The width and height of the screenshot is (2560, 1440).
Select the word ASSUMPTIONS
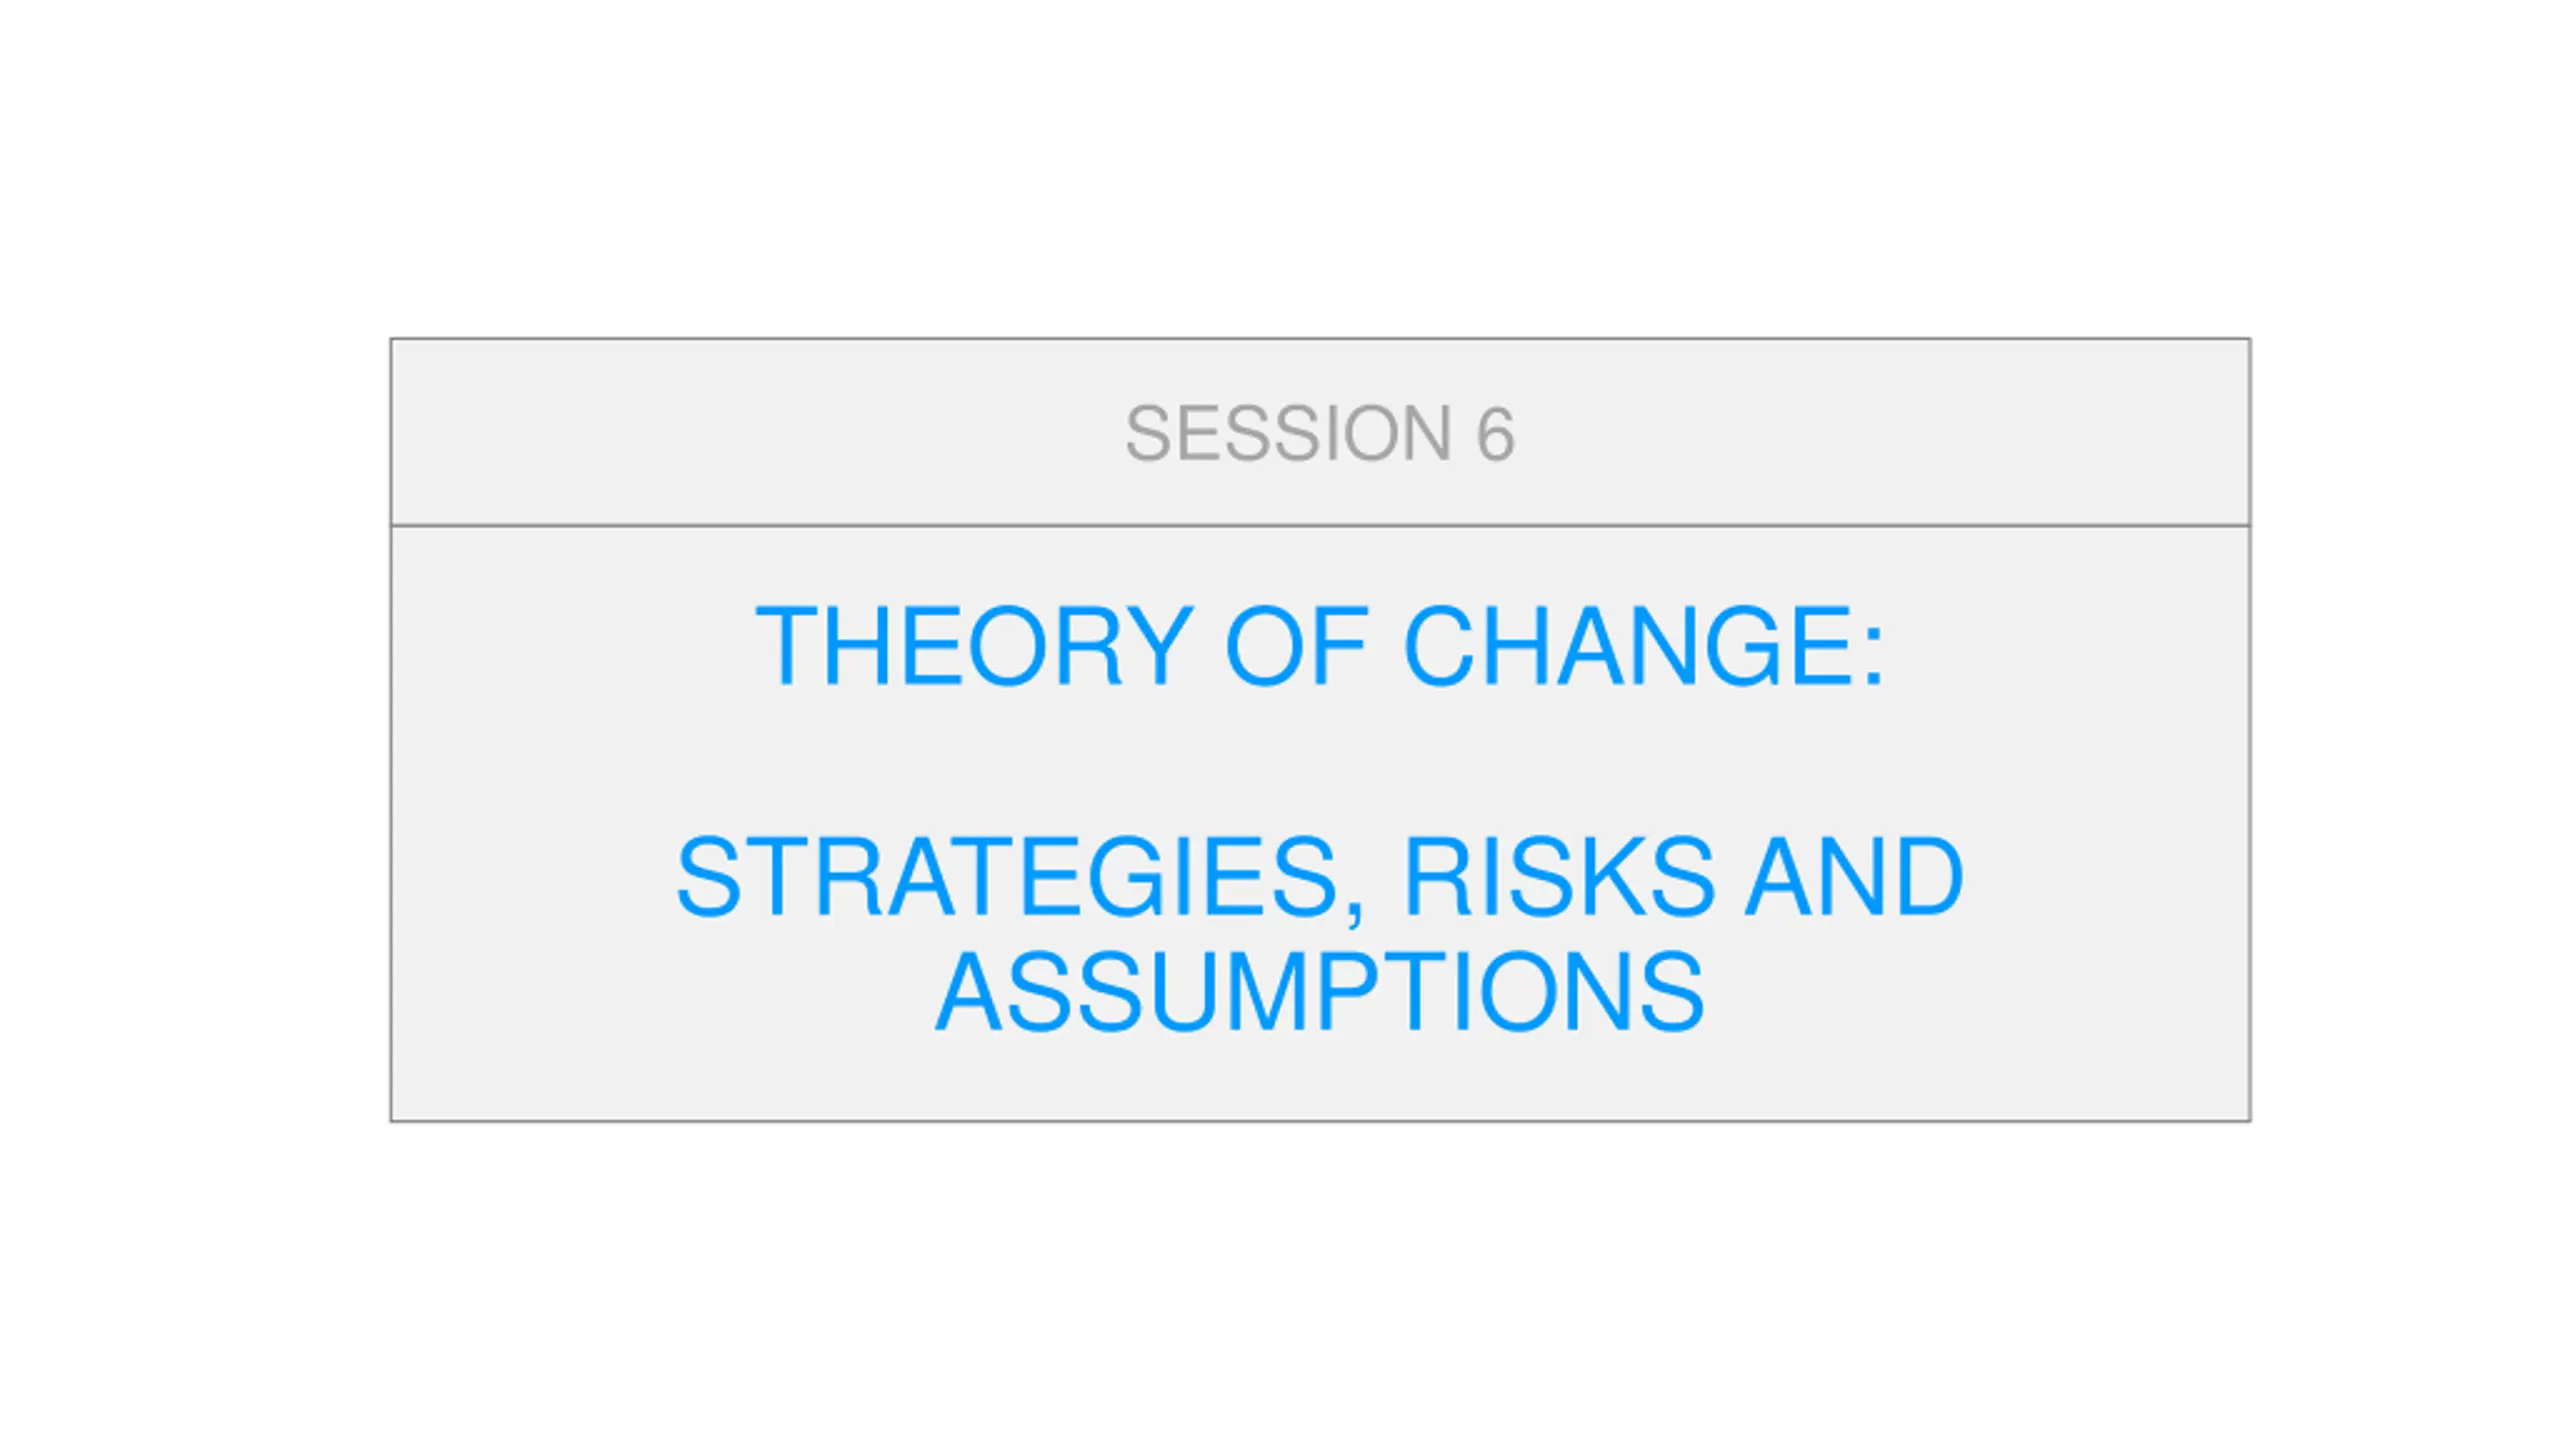pos(1320,992)
